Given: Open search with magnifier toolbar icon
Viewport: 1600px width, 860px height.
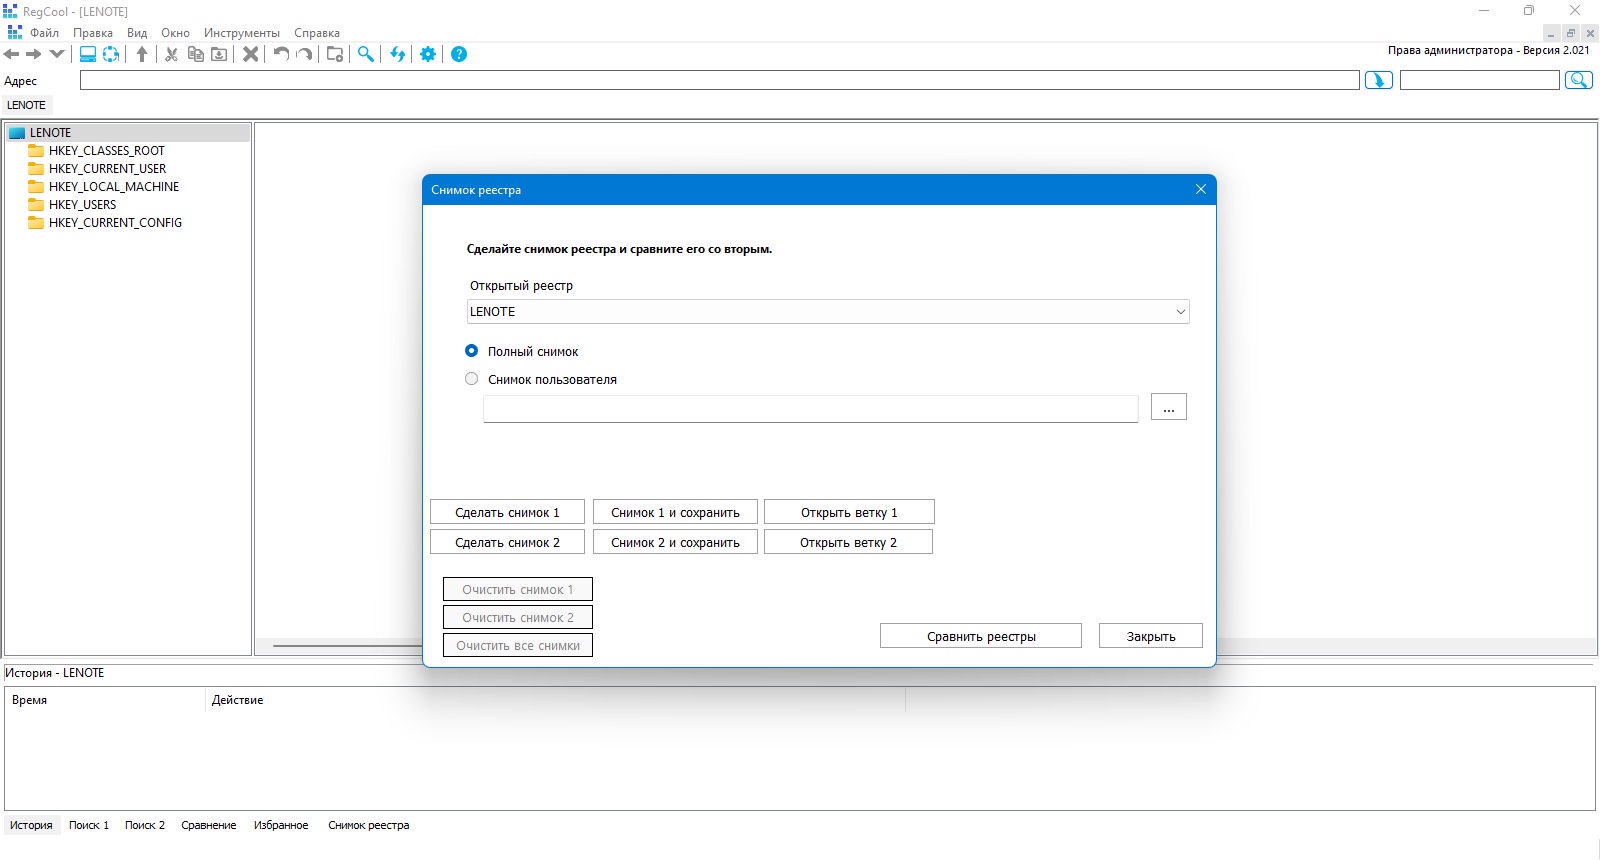Looking at the screenshot, I should click(x=366, y=54).
